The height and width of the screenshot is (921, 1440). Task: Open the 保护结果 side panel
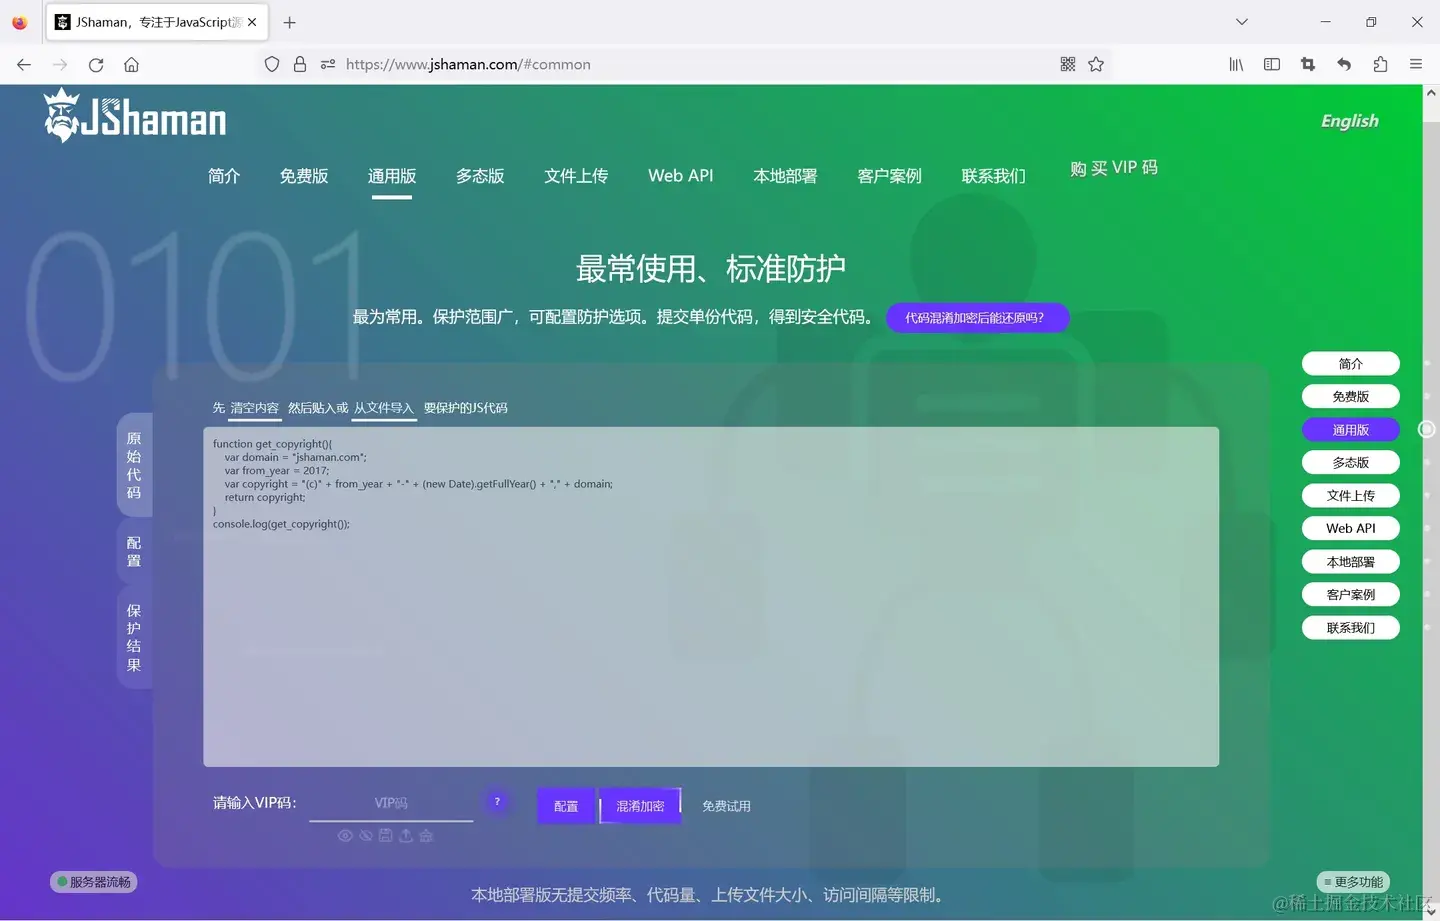pos(134,637)
